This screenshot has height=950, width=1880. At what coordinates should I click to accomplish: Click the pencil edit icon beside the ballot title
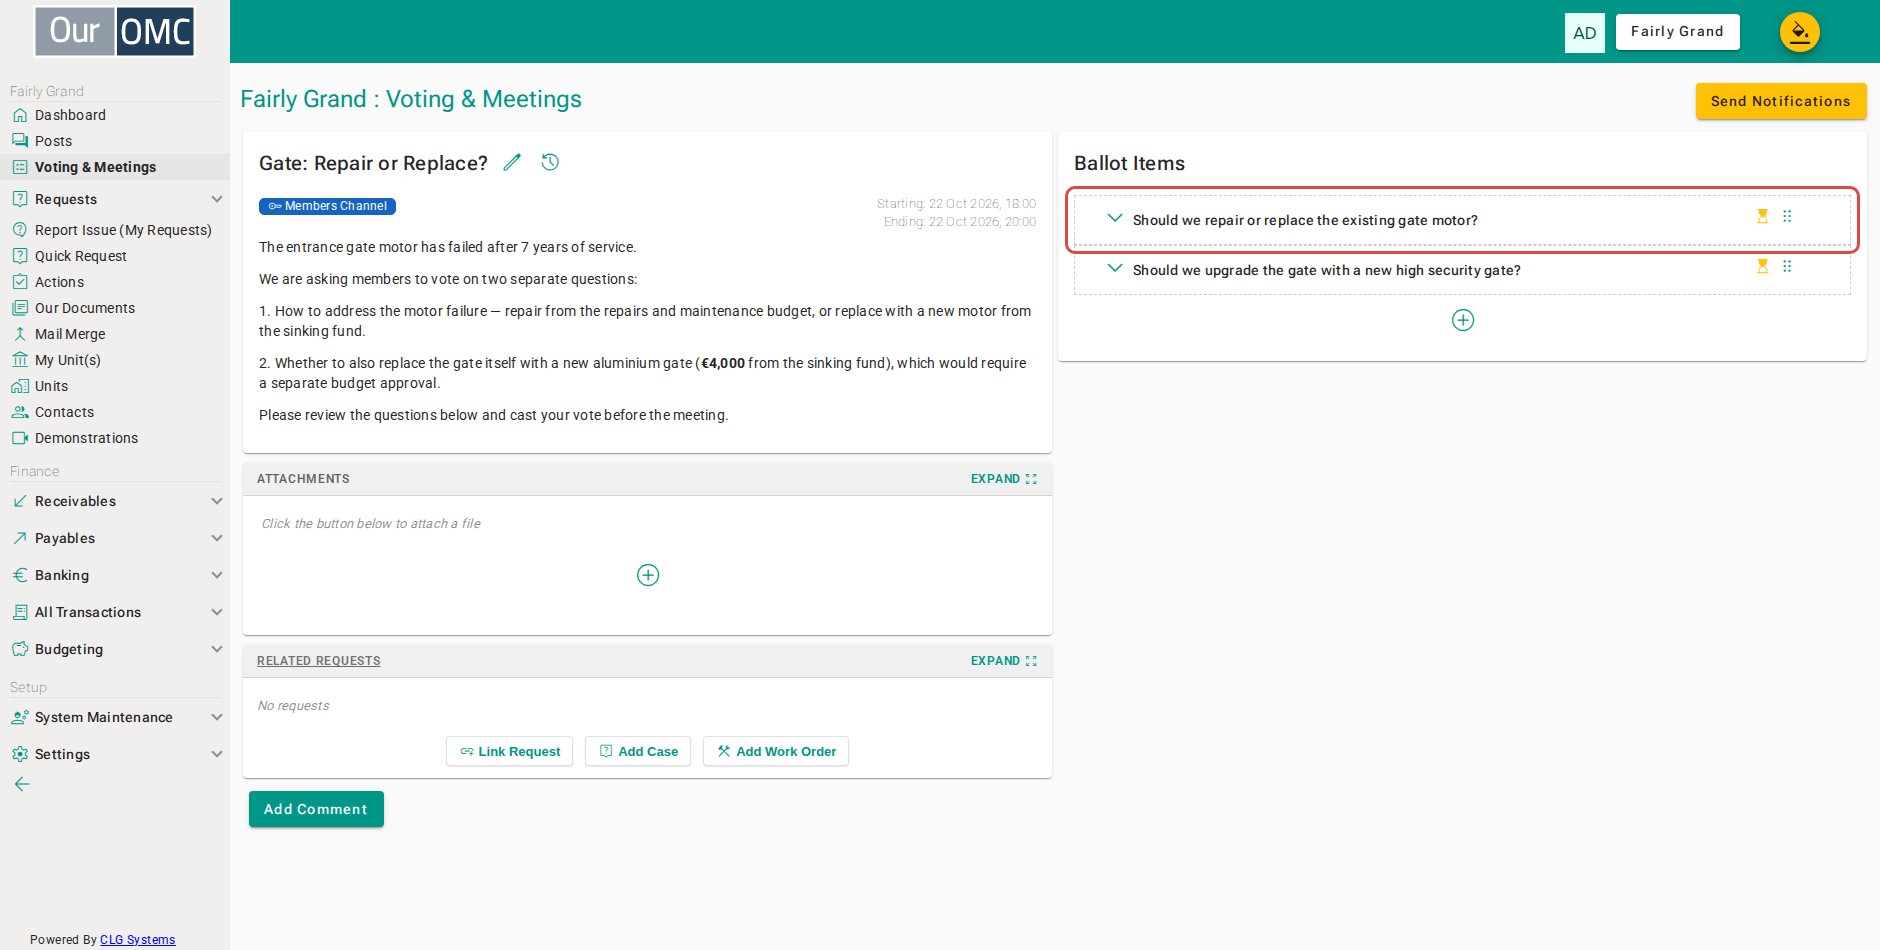(512, 162)
